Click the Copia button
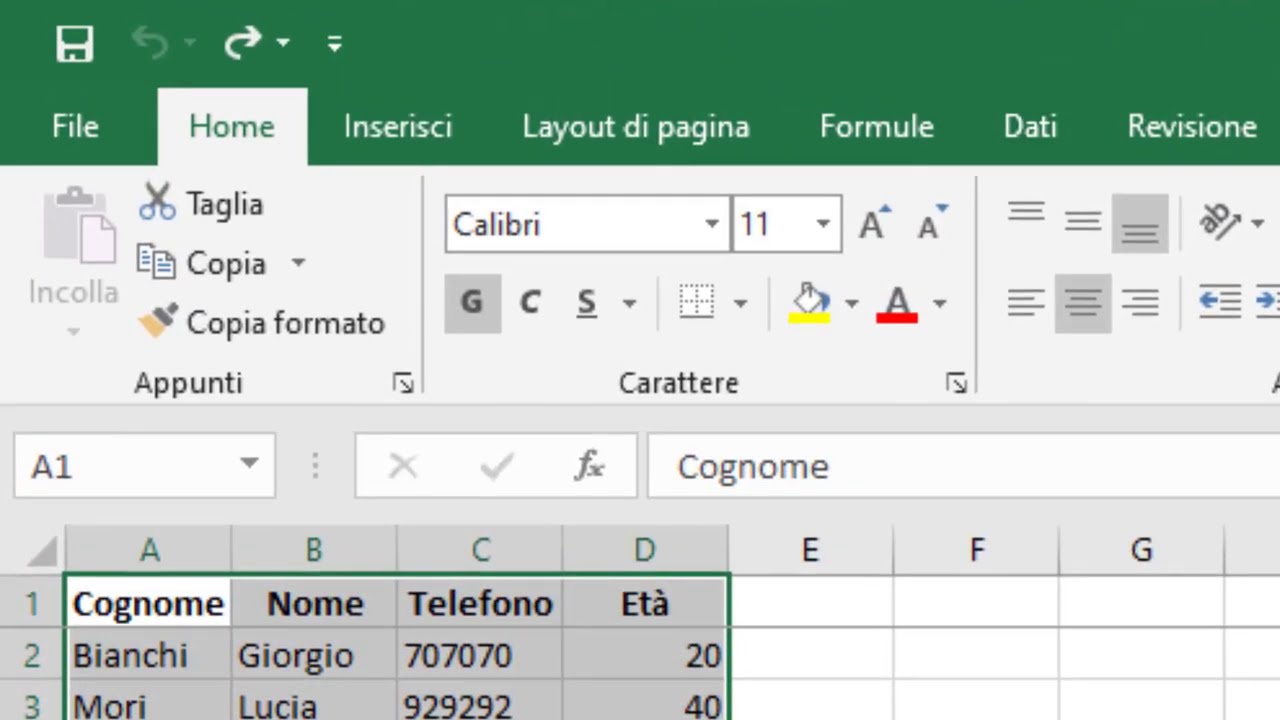 [201, 263]
